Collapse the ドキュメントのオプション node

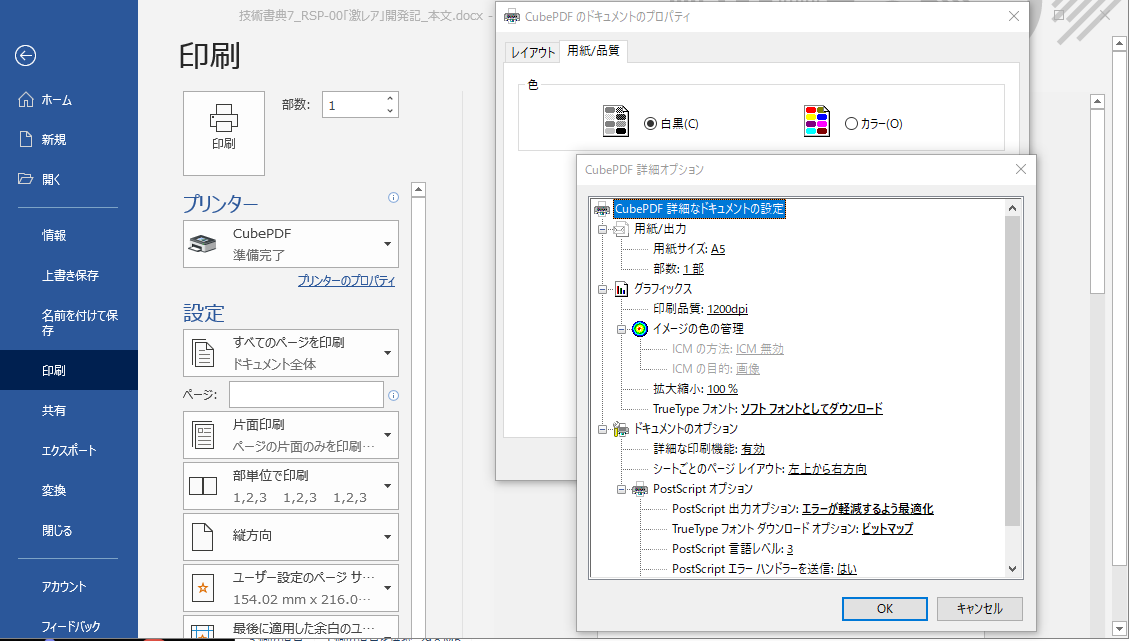[x=603, y=429]
